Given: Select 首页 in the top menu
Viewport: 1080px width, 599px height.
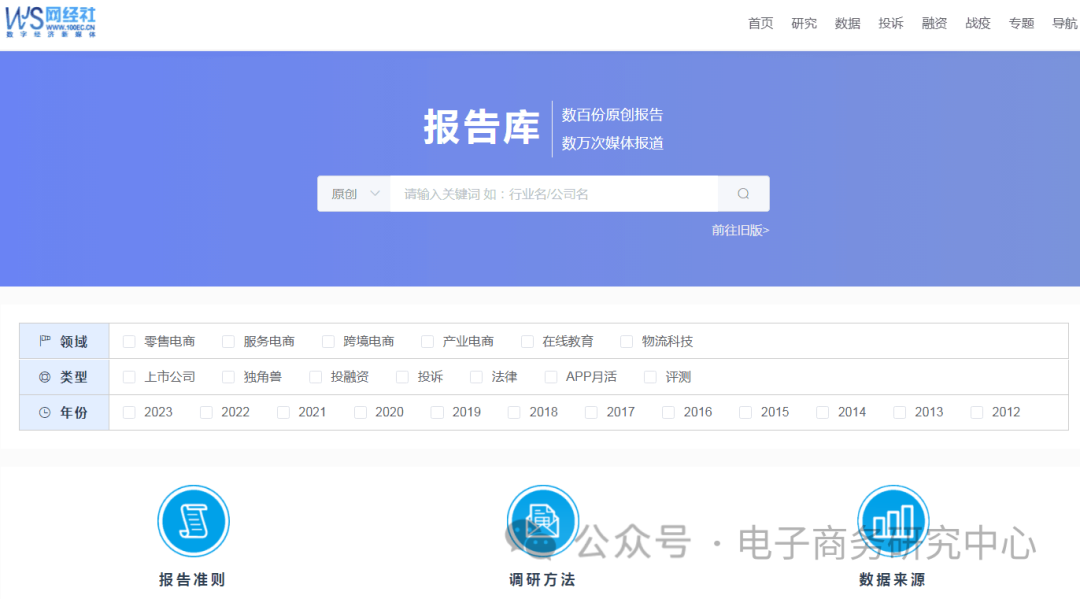Looking at the screenshot, I should (x=760, y=22).
